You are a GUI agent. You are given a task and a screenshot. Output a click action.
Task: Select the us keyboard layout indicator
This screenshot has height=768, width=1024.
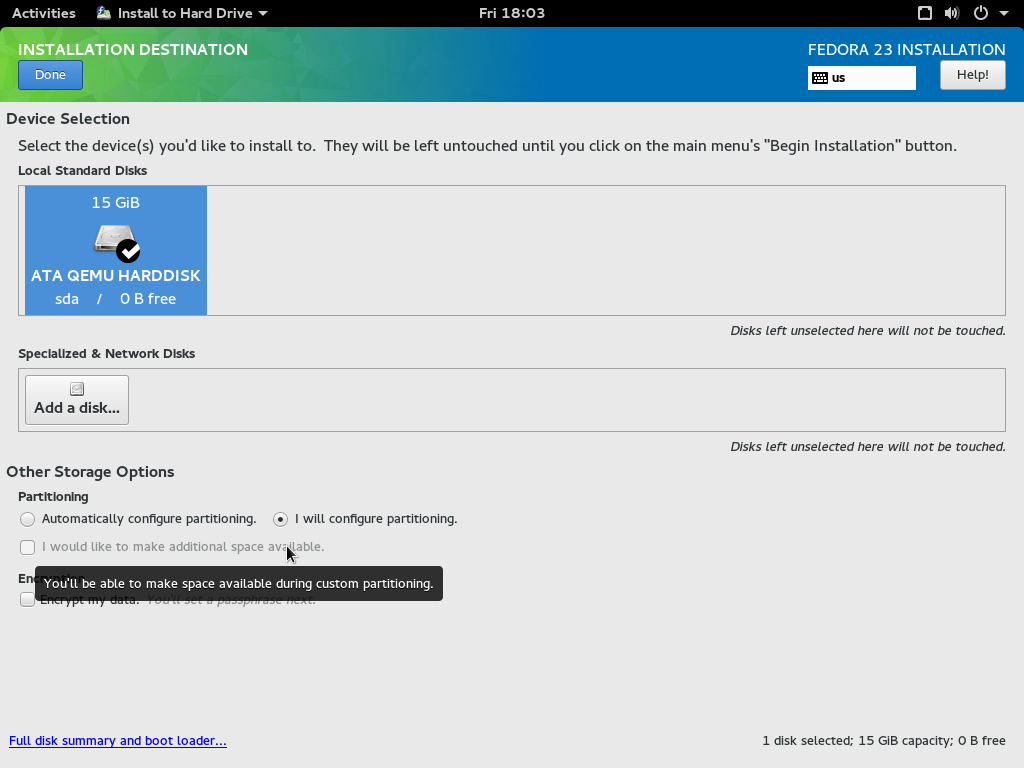pos(861,78)
